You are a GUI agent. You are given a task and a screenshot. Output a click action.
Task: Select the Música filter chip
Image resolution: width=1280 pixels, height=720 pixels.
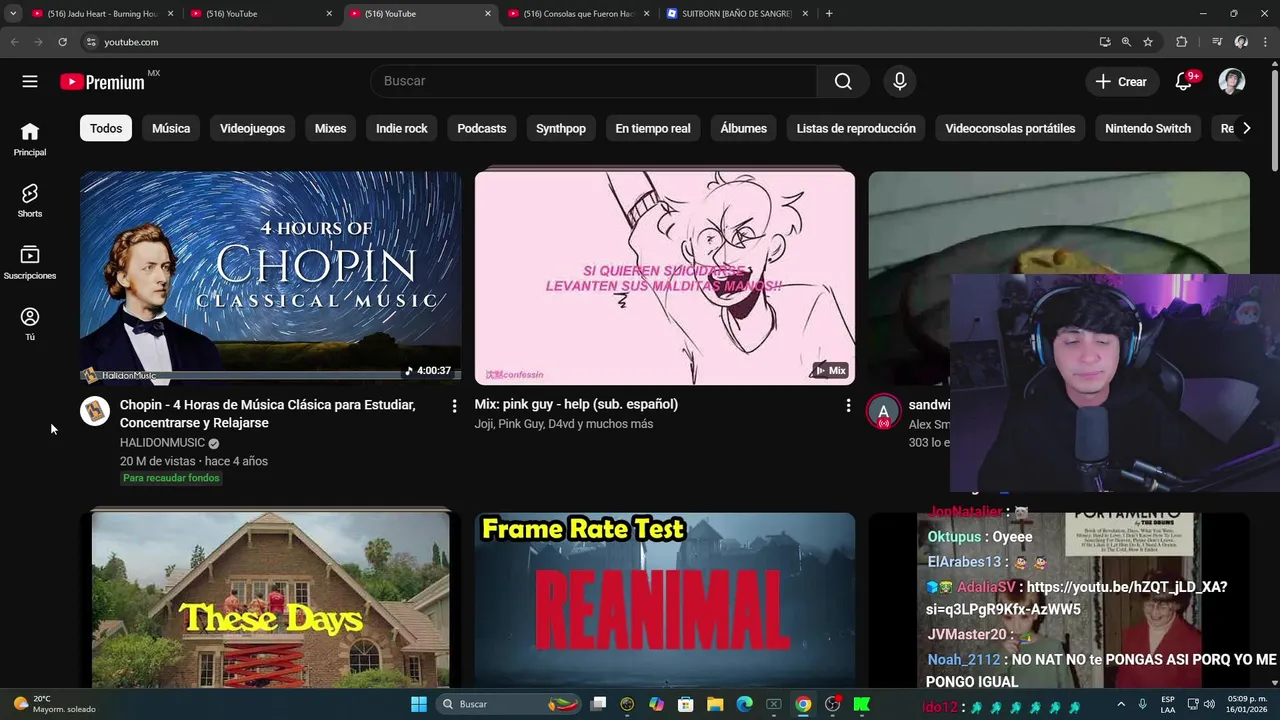[x=171, y=128]
